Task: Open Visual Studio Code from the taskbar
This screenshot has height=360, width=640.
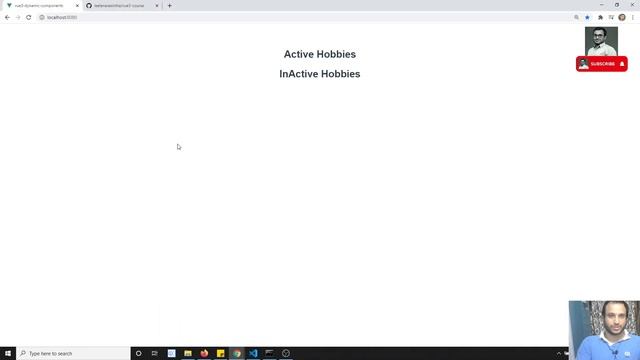Action: (x=253, y=353)
